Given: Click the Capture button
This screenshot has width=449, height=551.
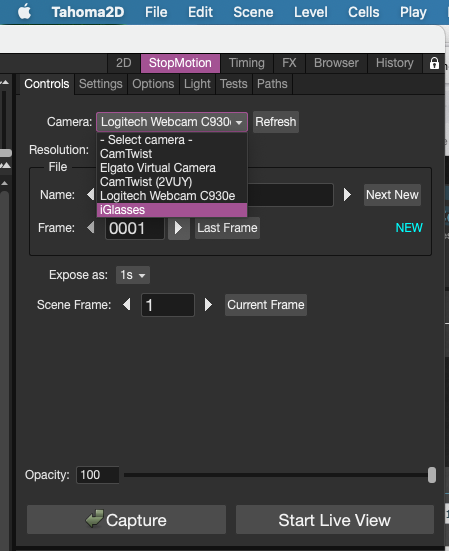Looking at the screenshot, I should click(126, 520).
